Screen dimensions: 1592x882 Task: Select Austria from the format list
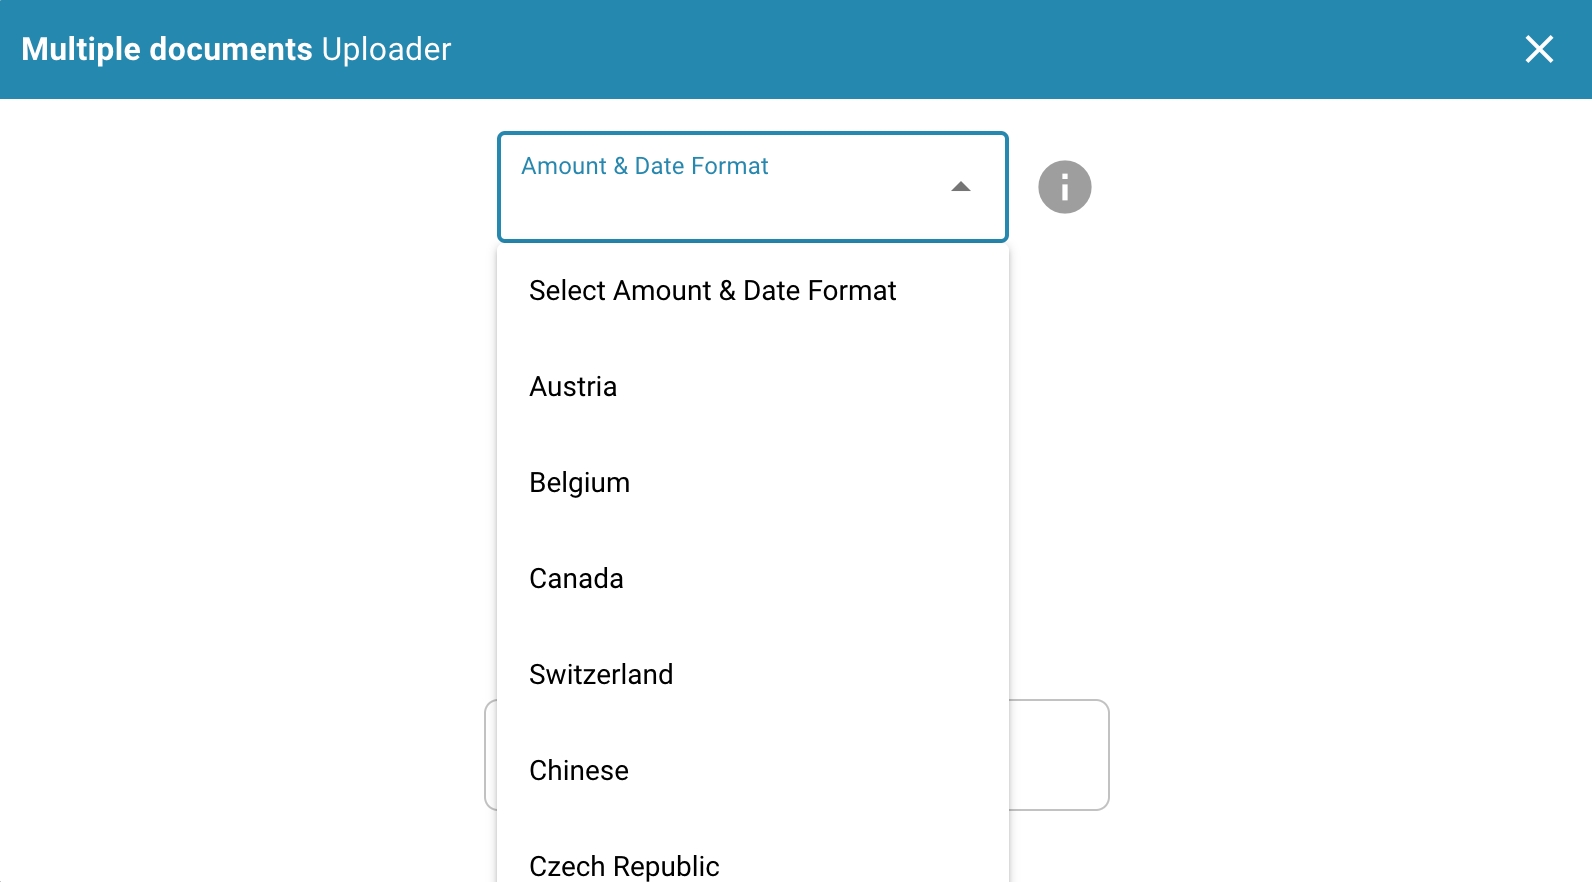pos(573,387)
